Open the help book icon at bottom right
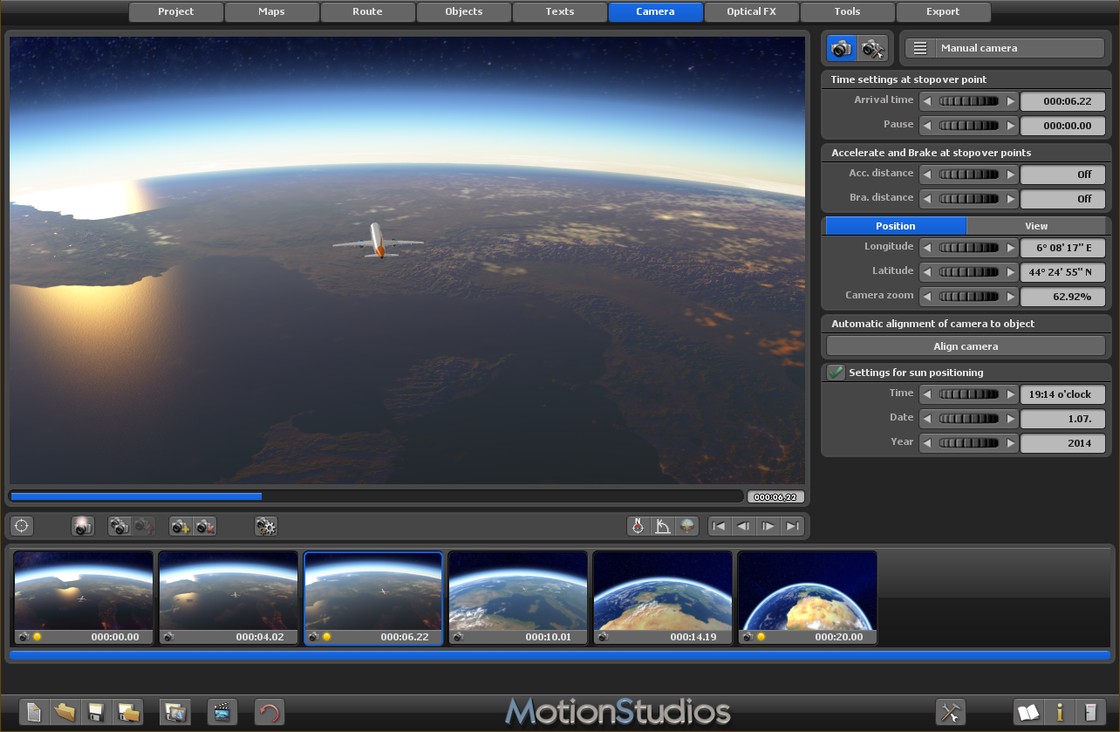The width and height of the screenshot is (1120, 732). tap(1028, 712)
